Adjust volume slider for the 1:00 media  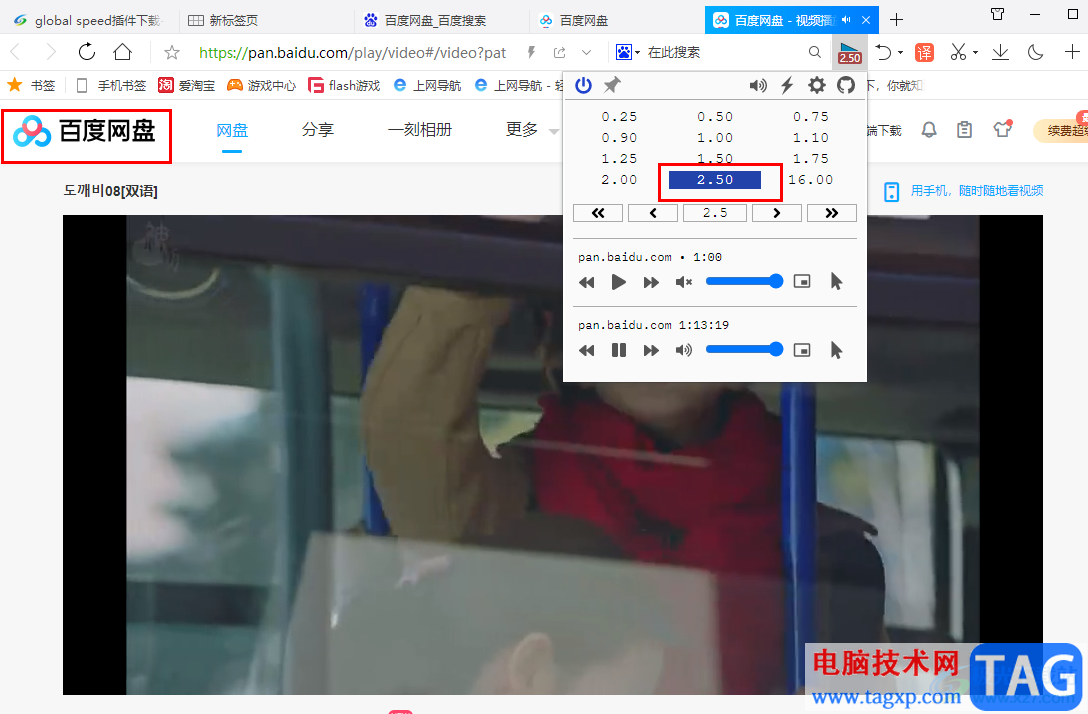(744, 281)
